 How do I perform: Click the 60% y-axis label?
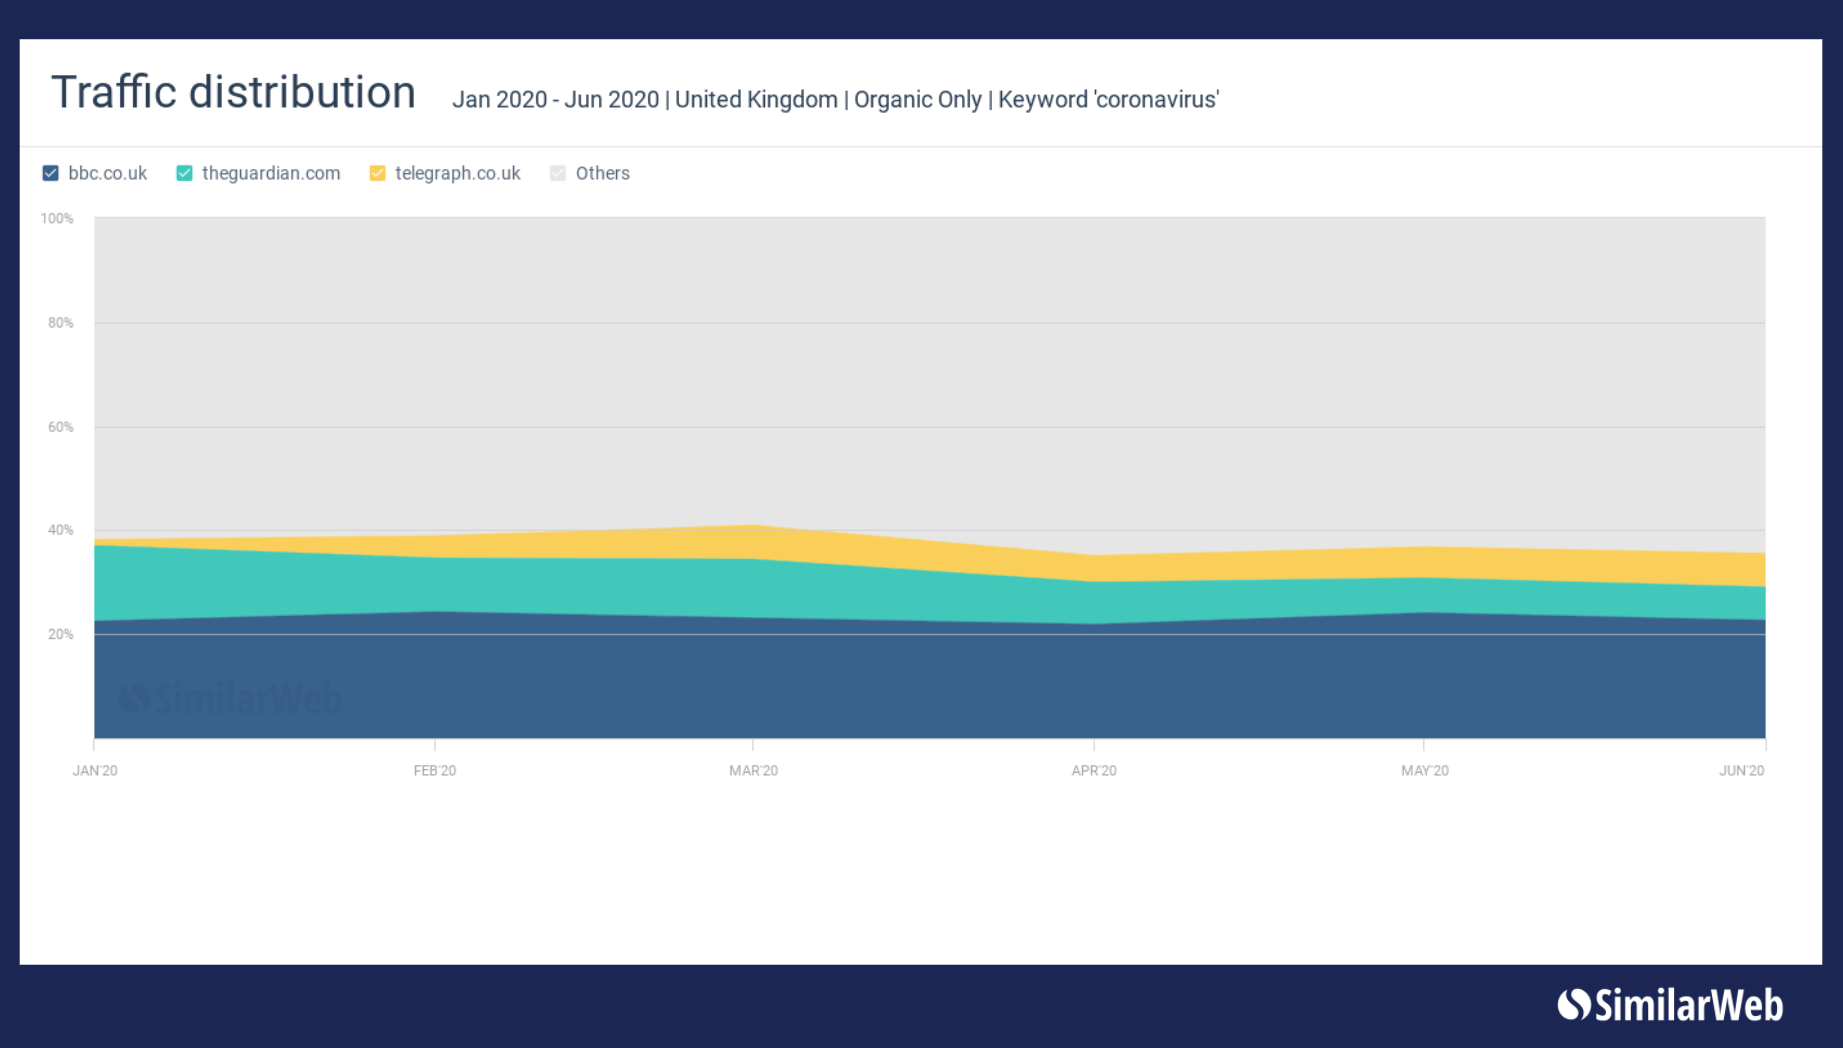(60, 426)
